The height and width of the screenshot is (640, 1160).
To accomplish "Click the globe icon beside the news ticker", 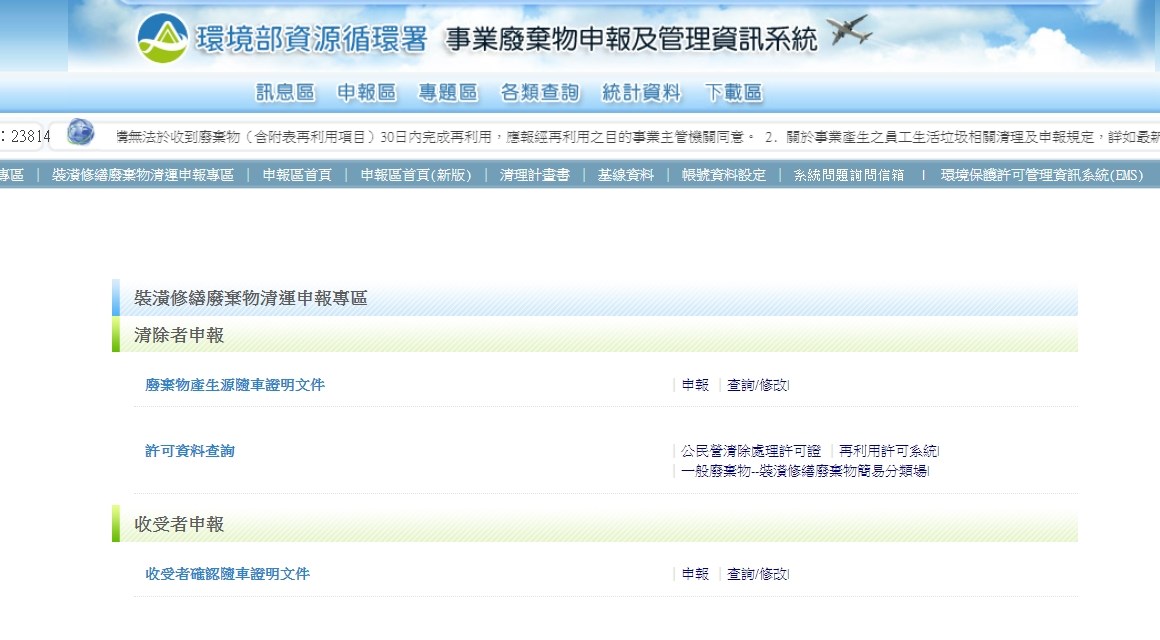I will pyautogui.click(x=81, y=132).
